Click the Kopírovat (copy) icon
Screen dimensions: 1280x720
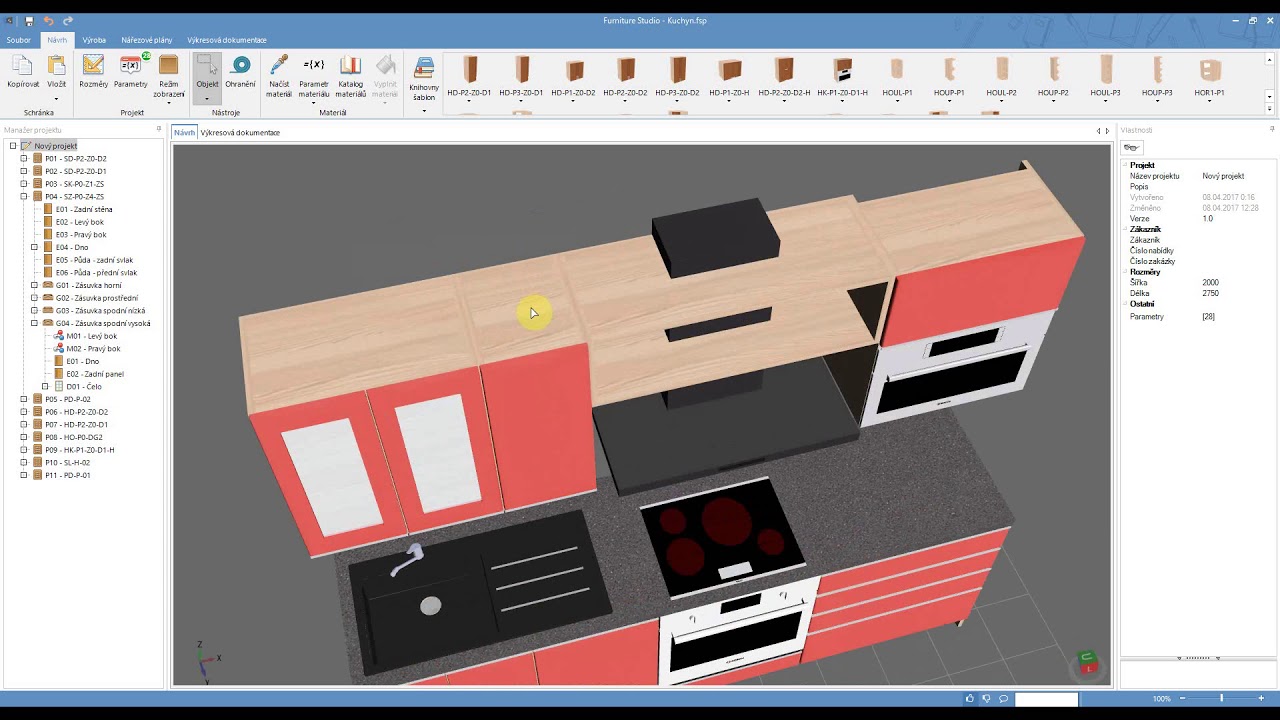[x=22, y=67]
